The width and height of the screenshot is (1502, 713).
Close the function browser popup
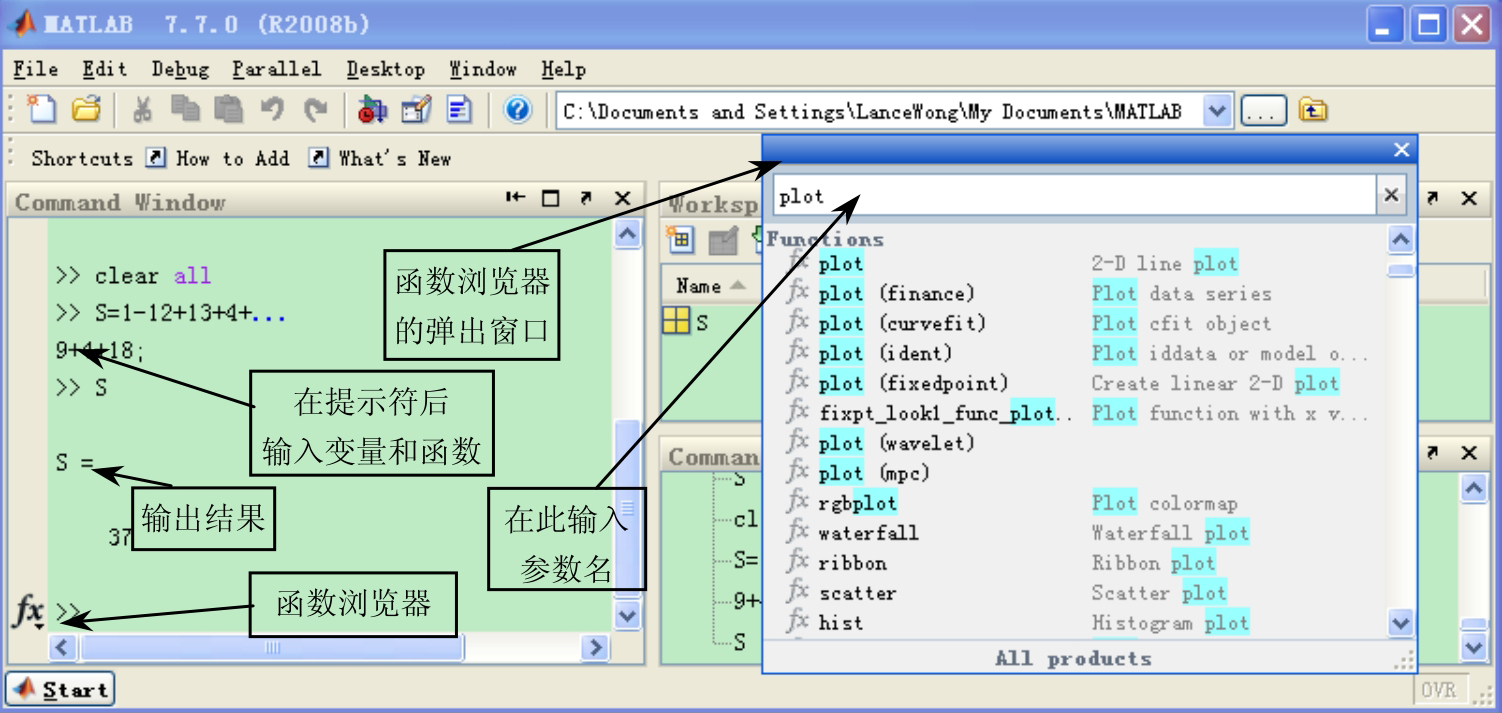click(1401, 150)
